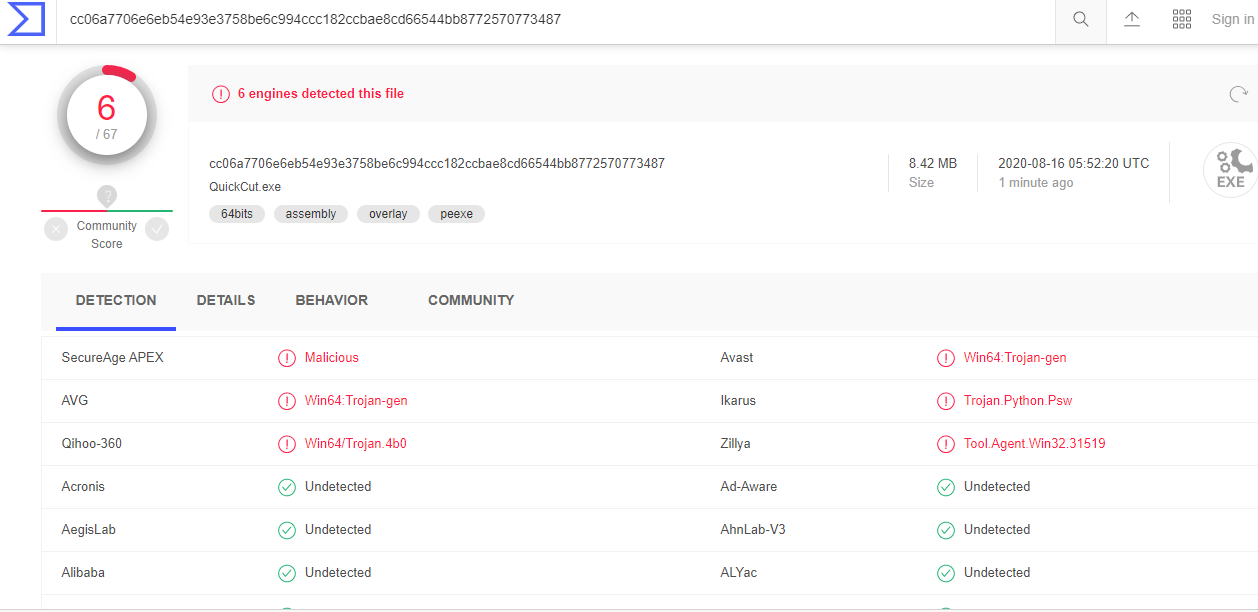Screen dimensions: 1258x612
Task: Vote positive with community score check button
Action: (157, 229)
